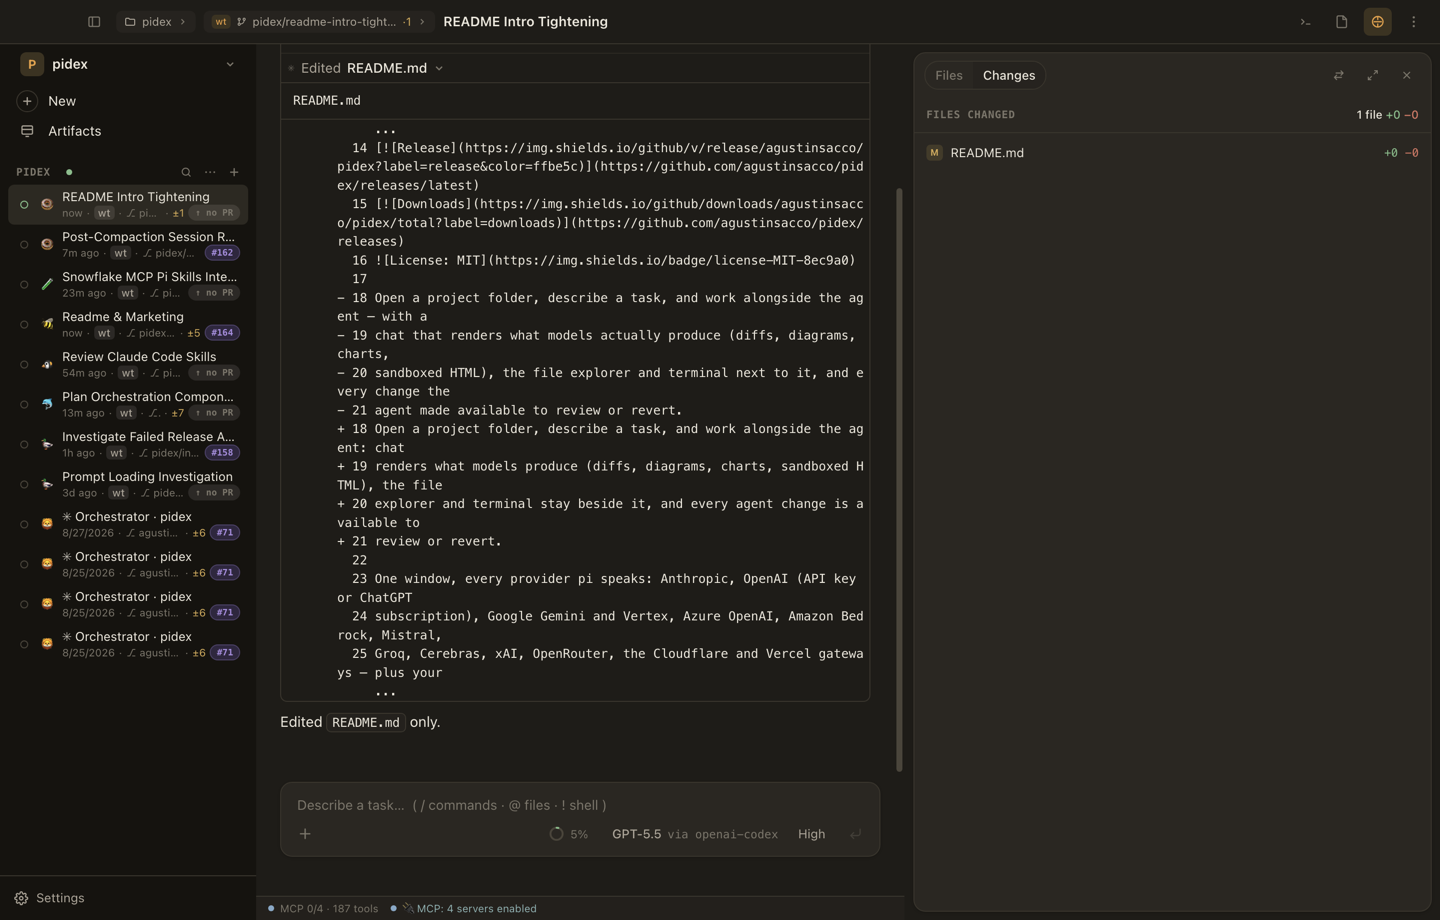Switch to the Changes tab
This screenshot has width=1440, height=920.
click(x=1009, y=76)
